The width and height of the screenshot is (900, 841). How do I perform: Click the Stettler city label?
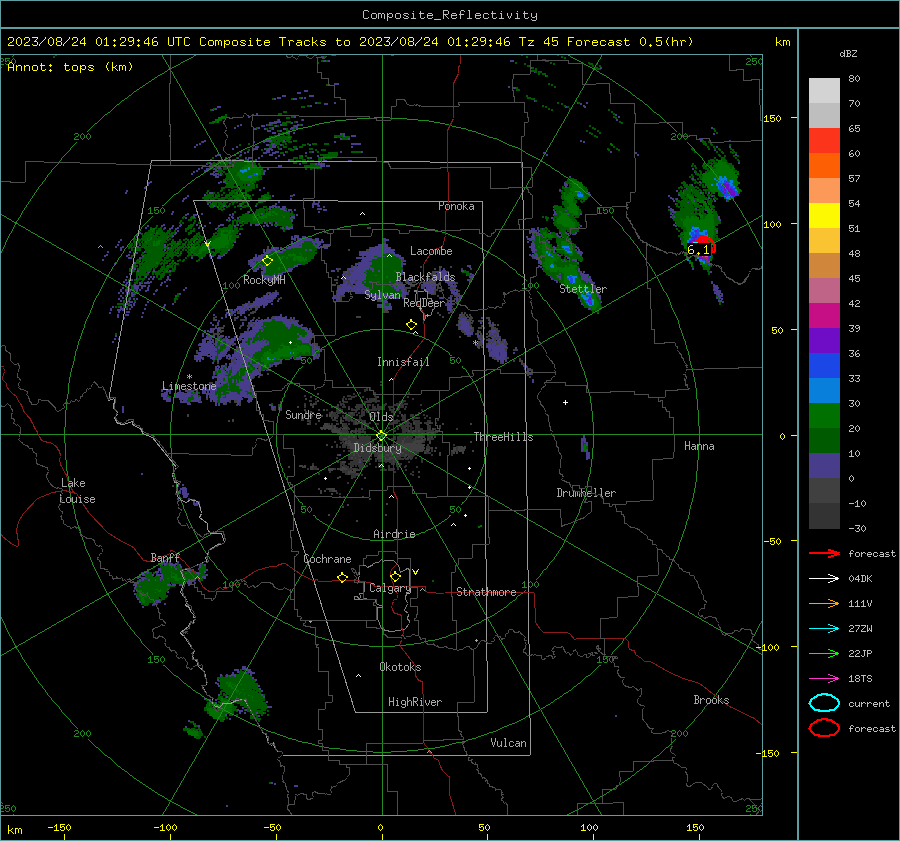click(583, 289)
